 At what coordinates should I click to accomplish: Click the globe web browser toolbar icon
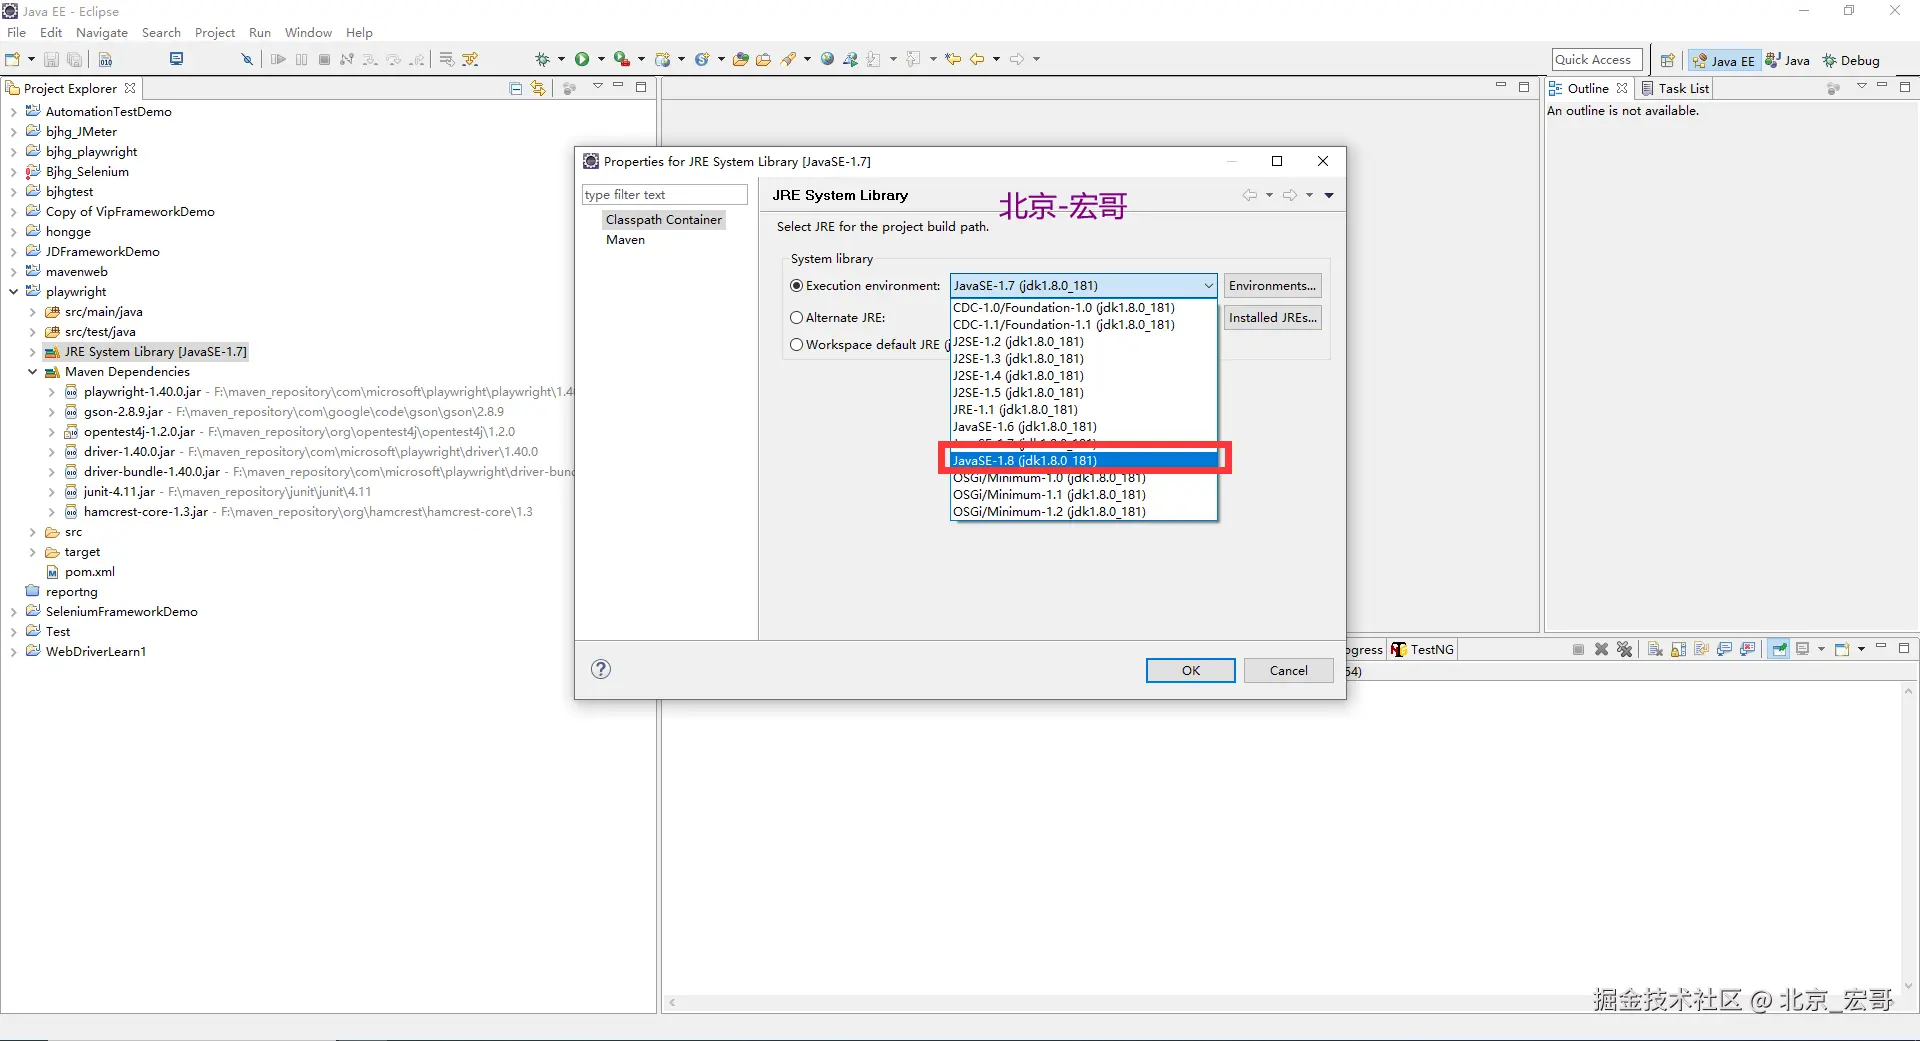pos(827,59)
